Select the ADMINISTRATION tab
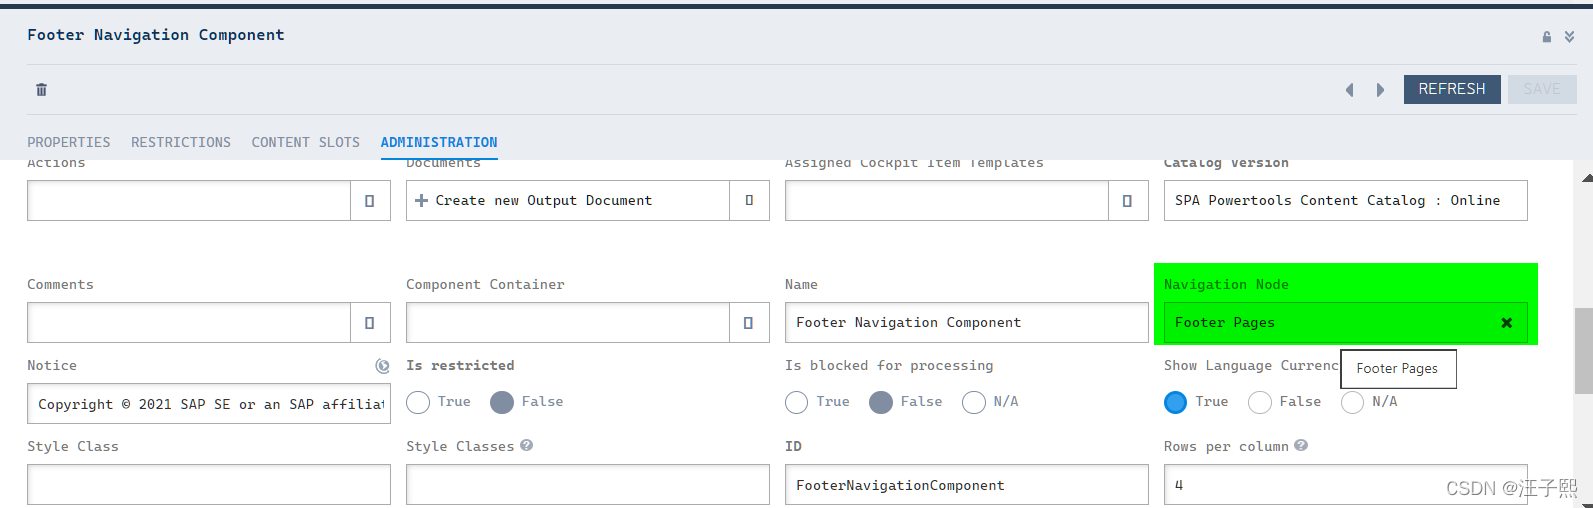 coord(439,142)
